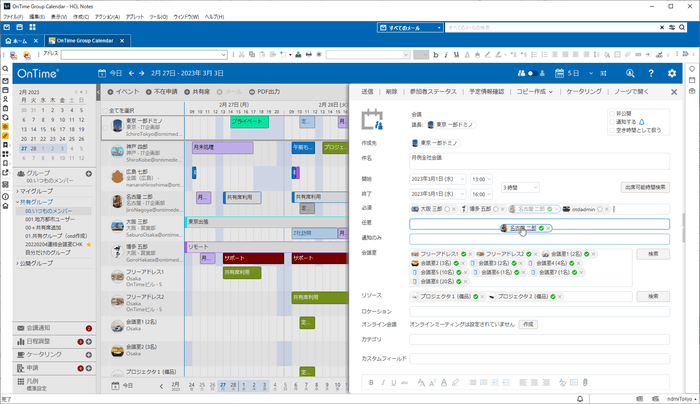
Task: Close the meeting detail panel
Action: pos(672,91)
